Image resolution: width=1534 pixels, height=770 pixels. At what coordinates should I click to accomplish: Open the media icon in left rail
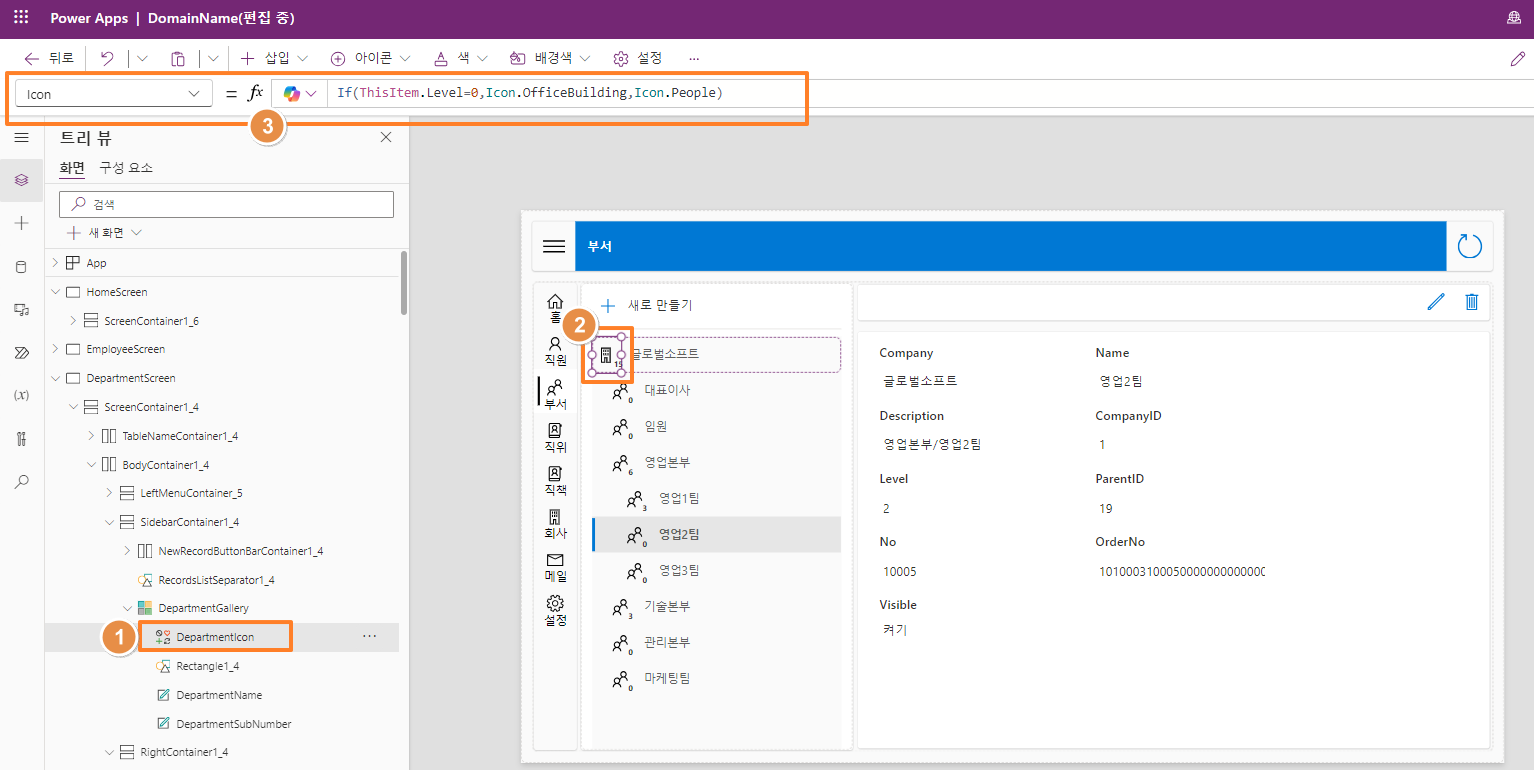coord(21,309)
